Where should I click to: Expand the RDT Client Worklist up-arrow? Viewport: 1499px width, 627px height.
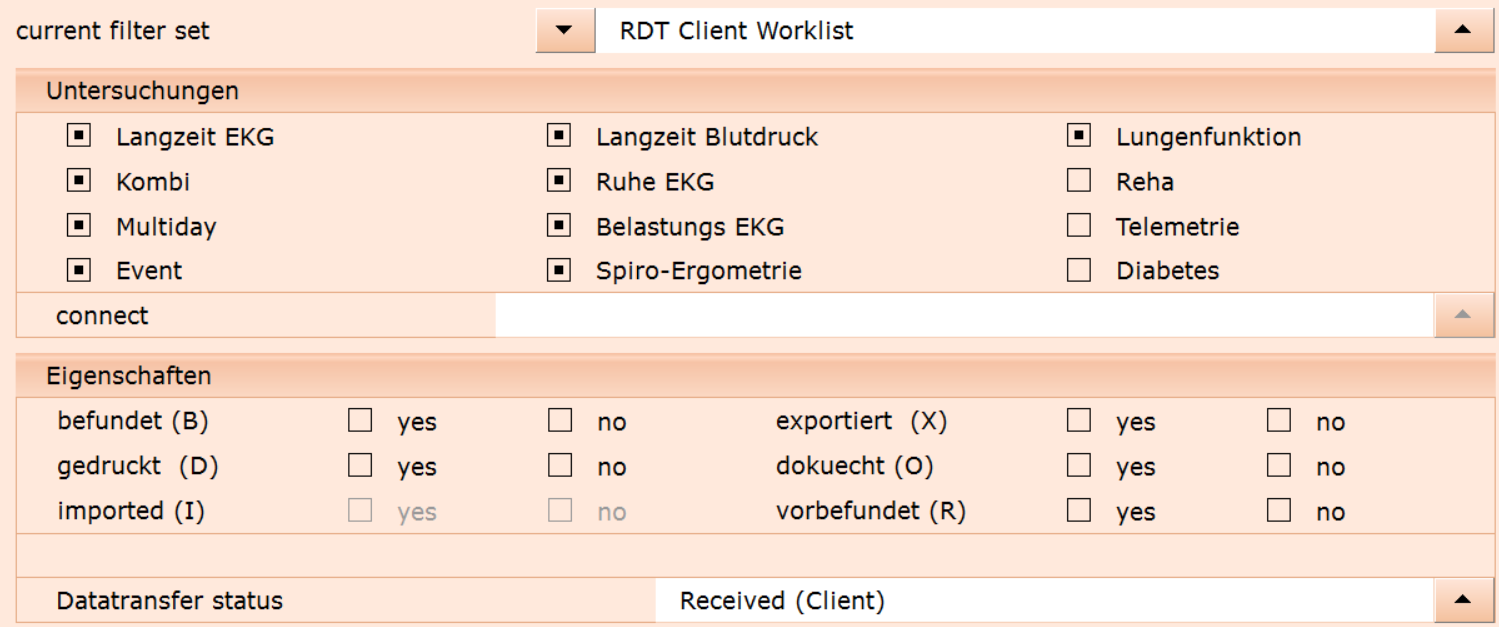(1463, 31)
